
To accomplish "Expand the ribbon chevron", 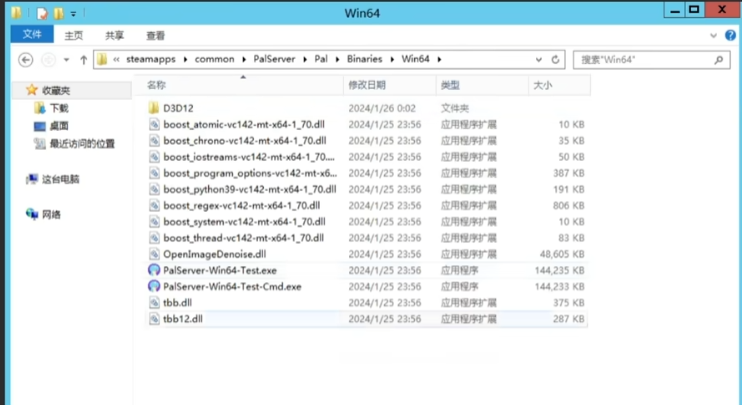I will 714,35.
